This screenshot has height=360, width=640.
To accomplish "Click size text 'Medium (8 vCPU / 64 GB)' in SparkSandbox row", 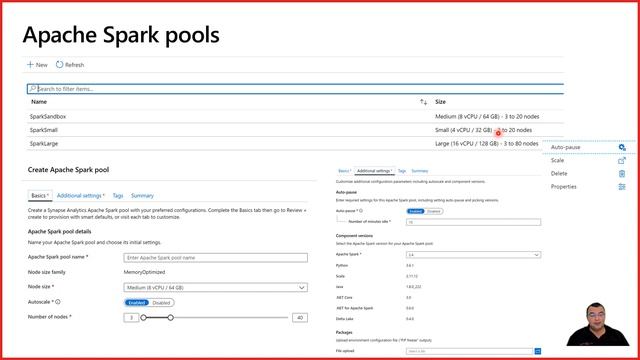I will click(x=467, y=117).
